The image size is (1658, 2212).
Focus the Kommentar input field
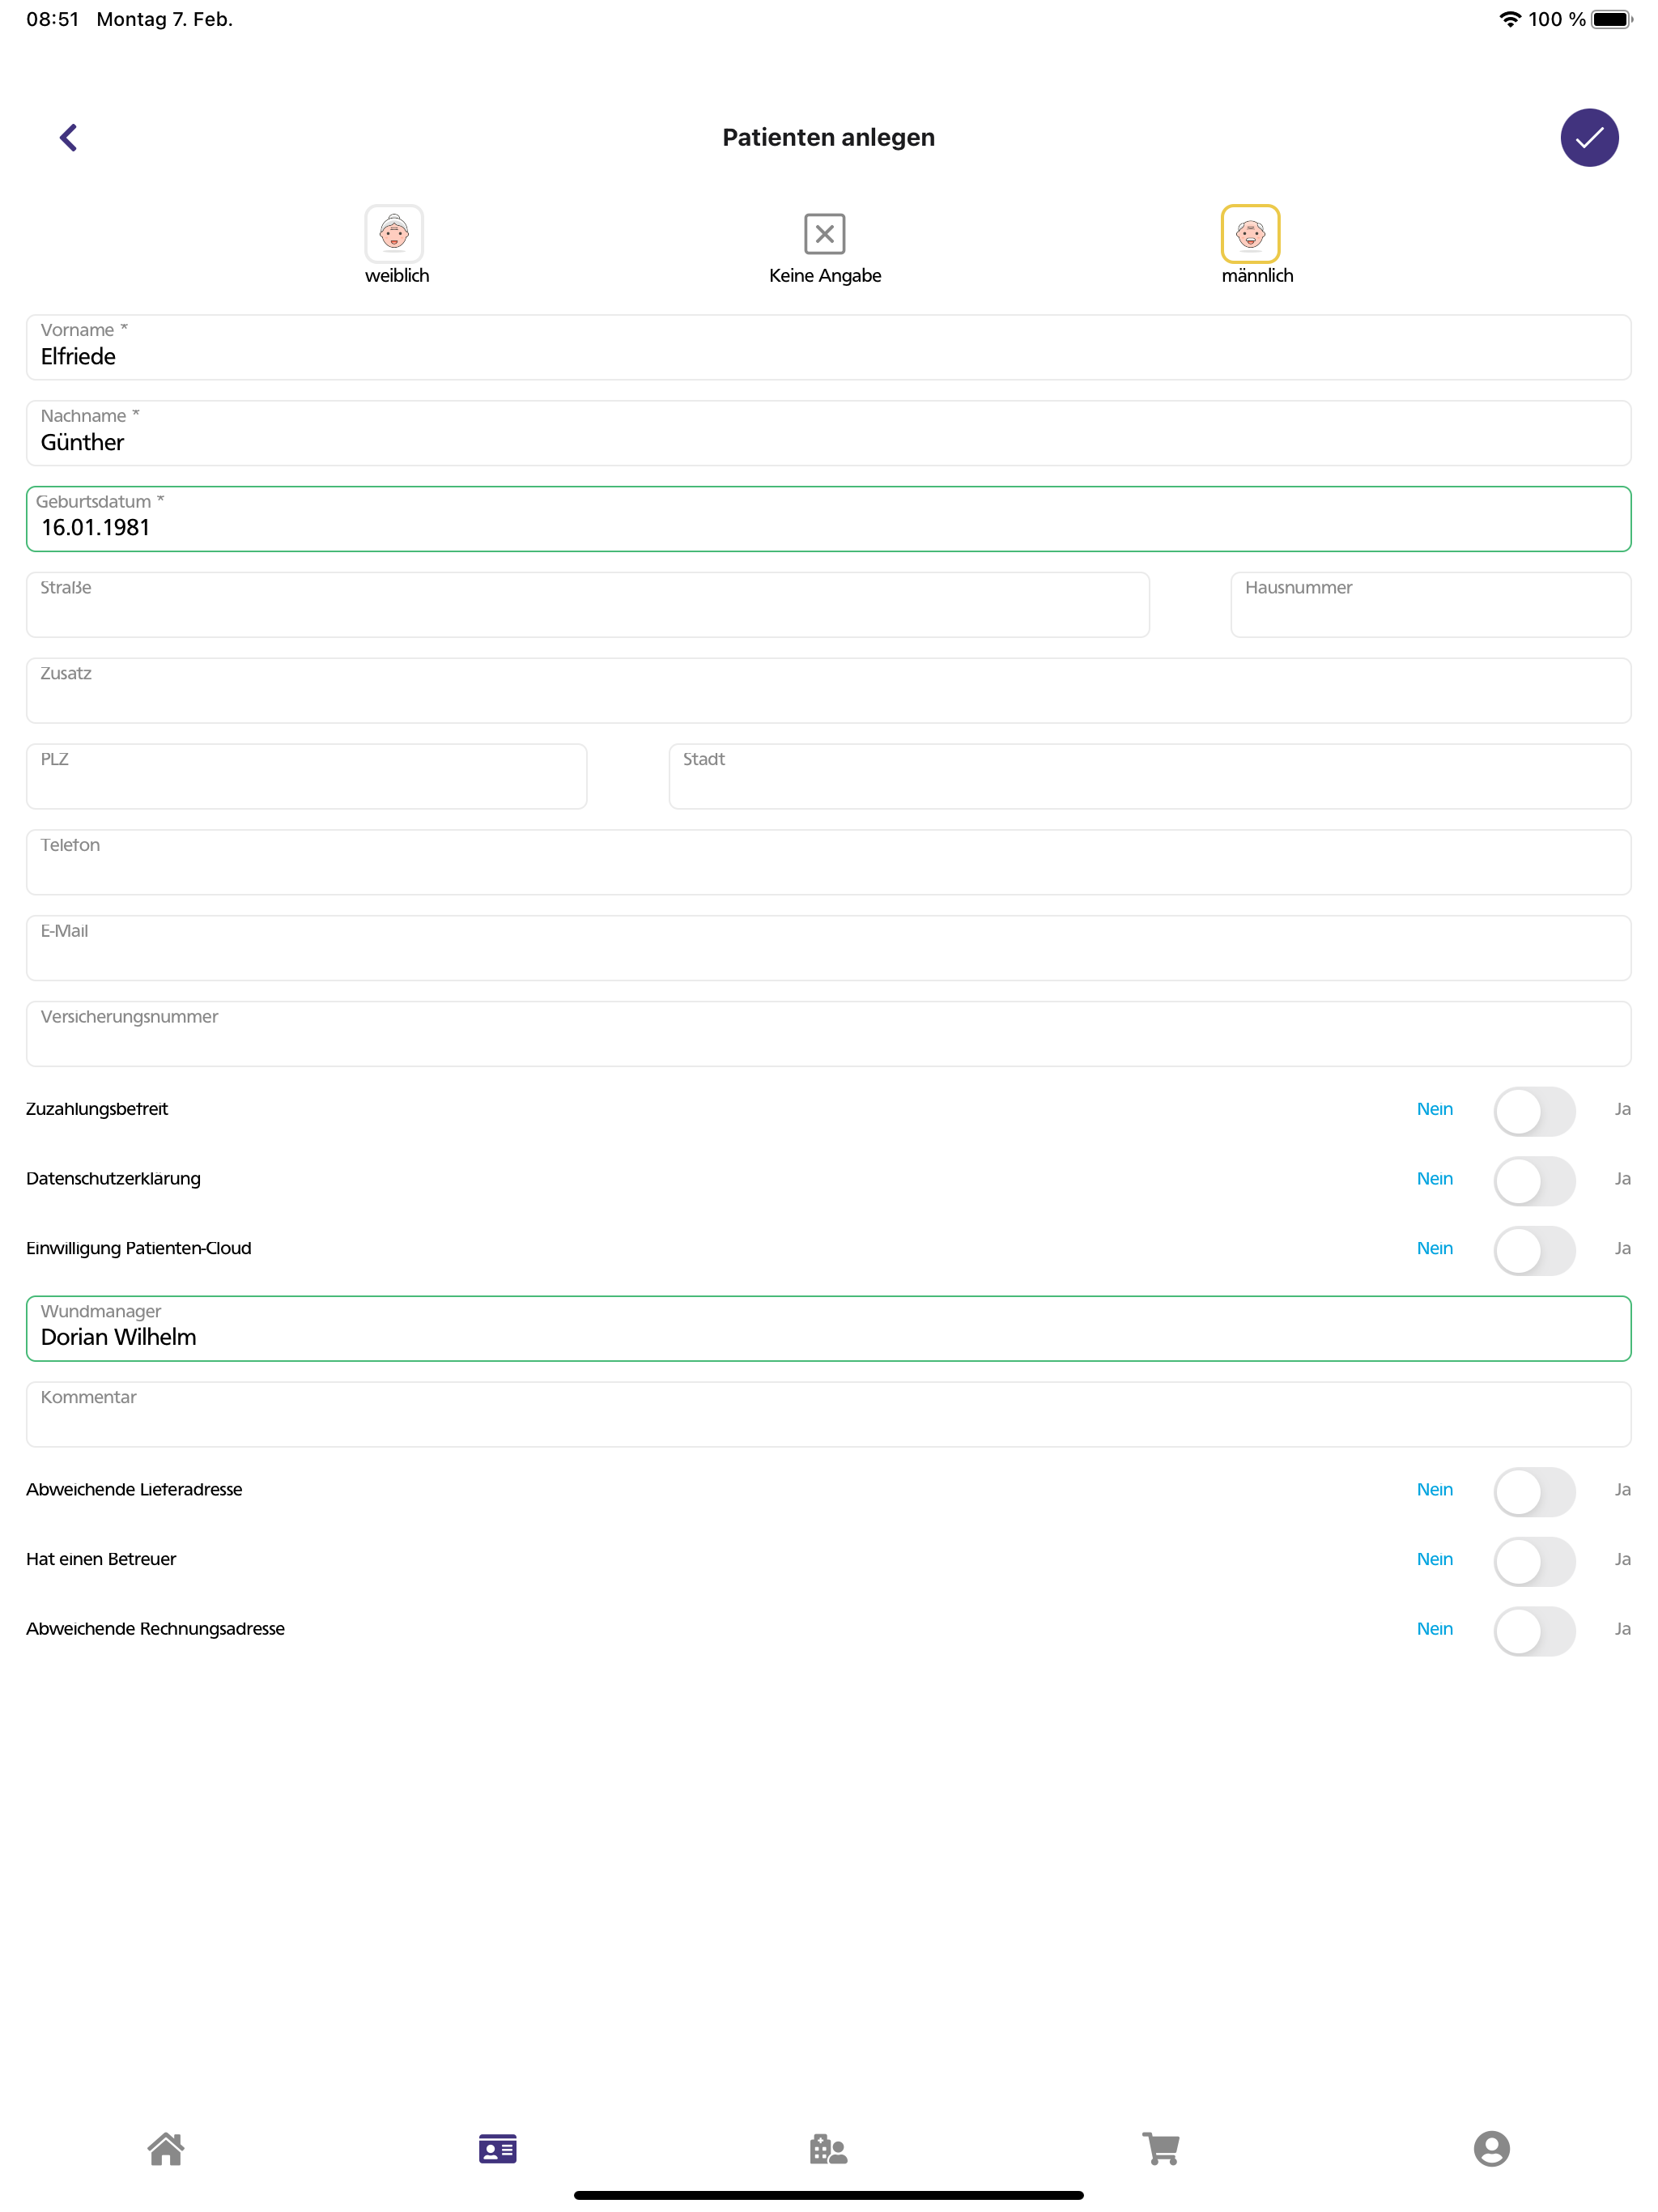point(828,1414)
